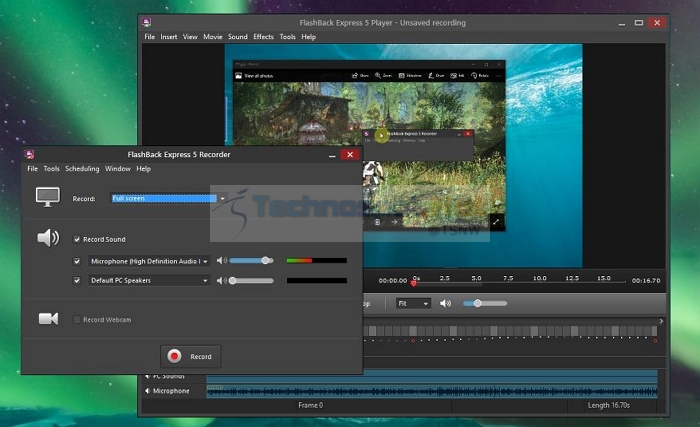The width and height of the screenshot is (700, 427).
Task: Click the frame thumbnail strip in Player
Action: [510, 331]
